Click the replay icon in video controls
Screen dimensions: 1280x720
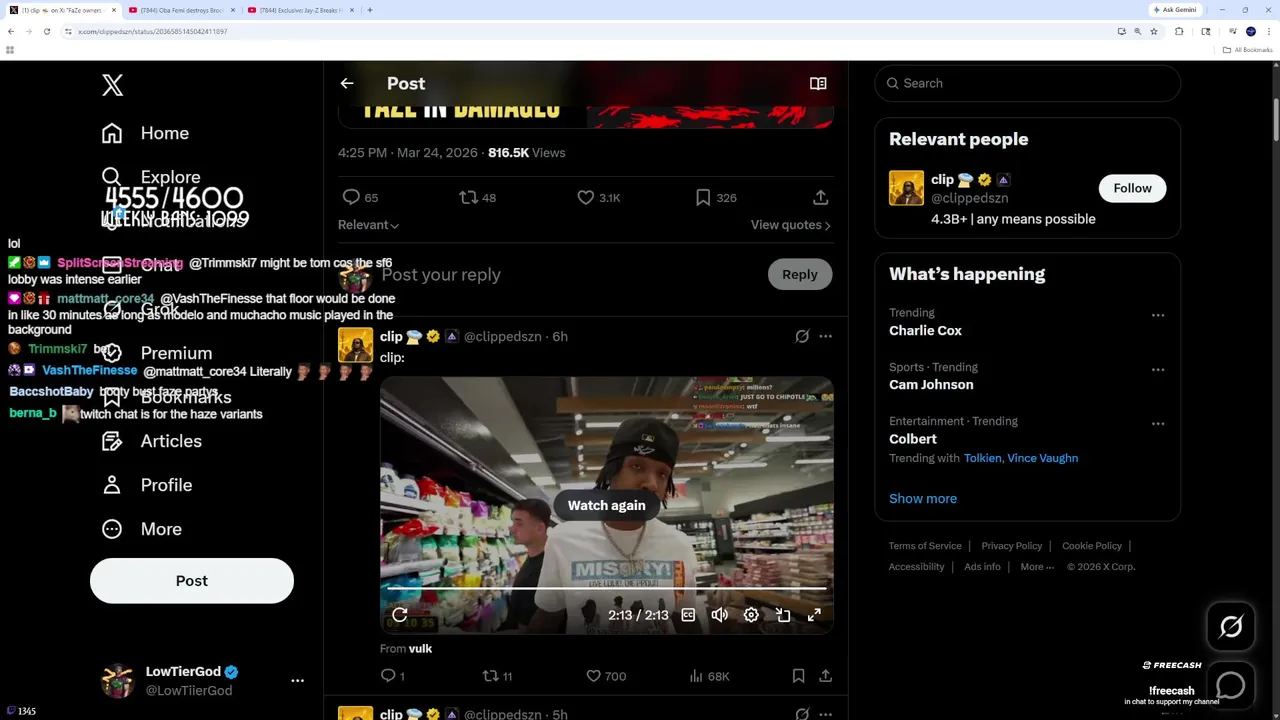point(400,615)
